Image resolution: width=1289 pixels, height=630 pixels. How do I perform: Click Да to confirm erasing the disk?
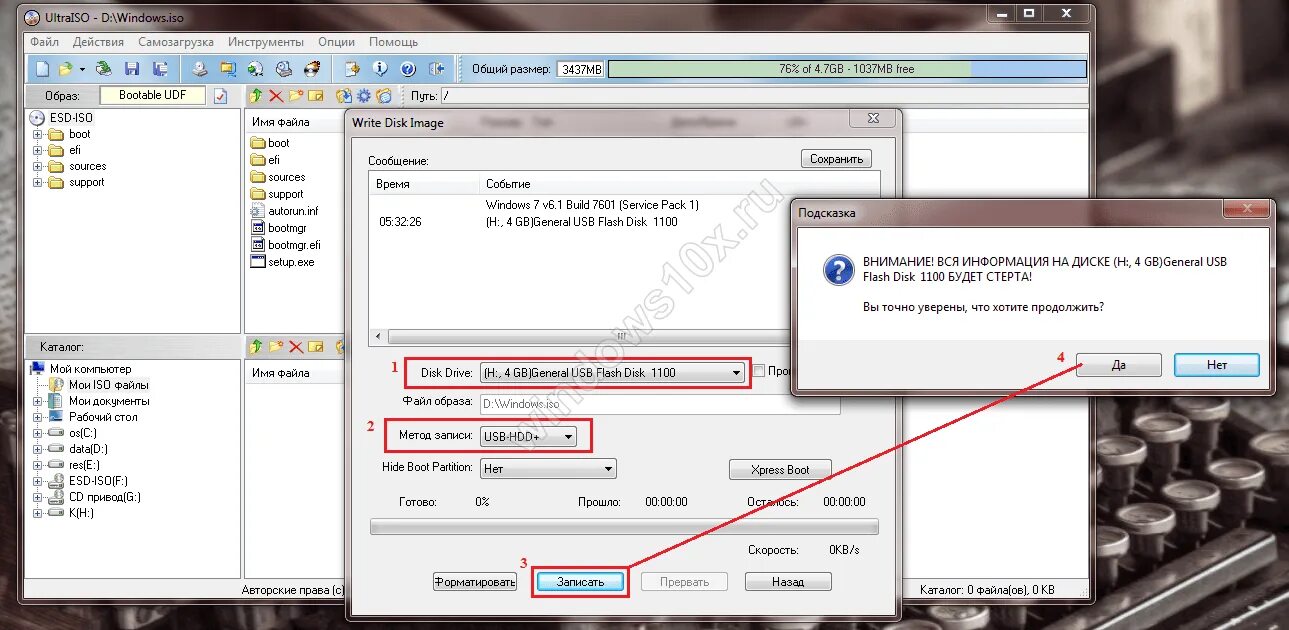(x=1119, y=365)
